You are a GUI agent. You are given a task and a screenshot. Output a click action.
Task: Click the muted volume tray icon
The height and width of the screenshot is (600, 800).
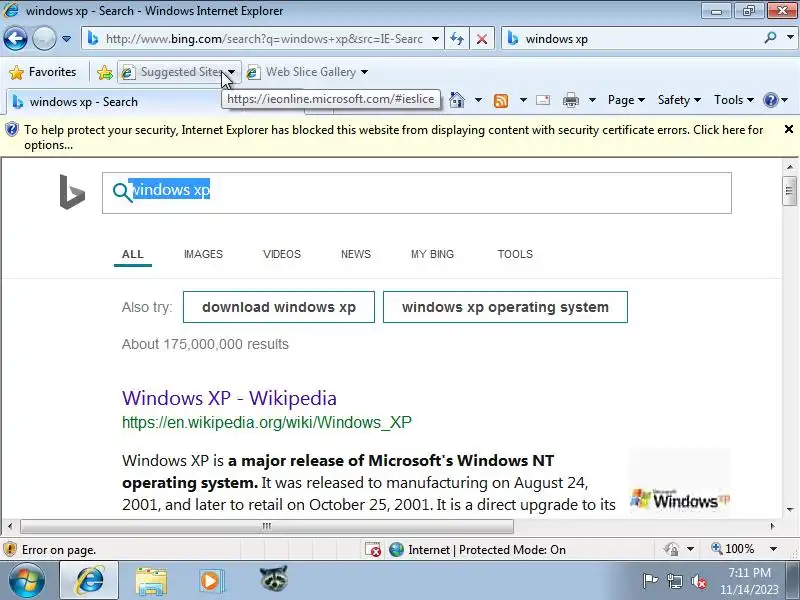698,581
